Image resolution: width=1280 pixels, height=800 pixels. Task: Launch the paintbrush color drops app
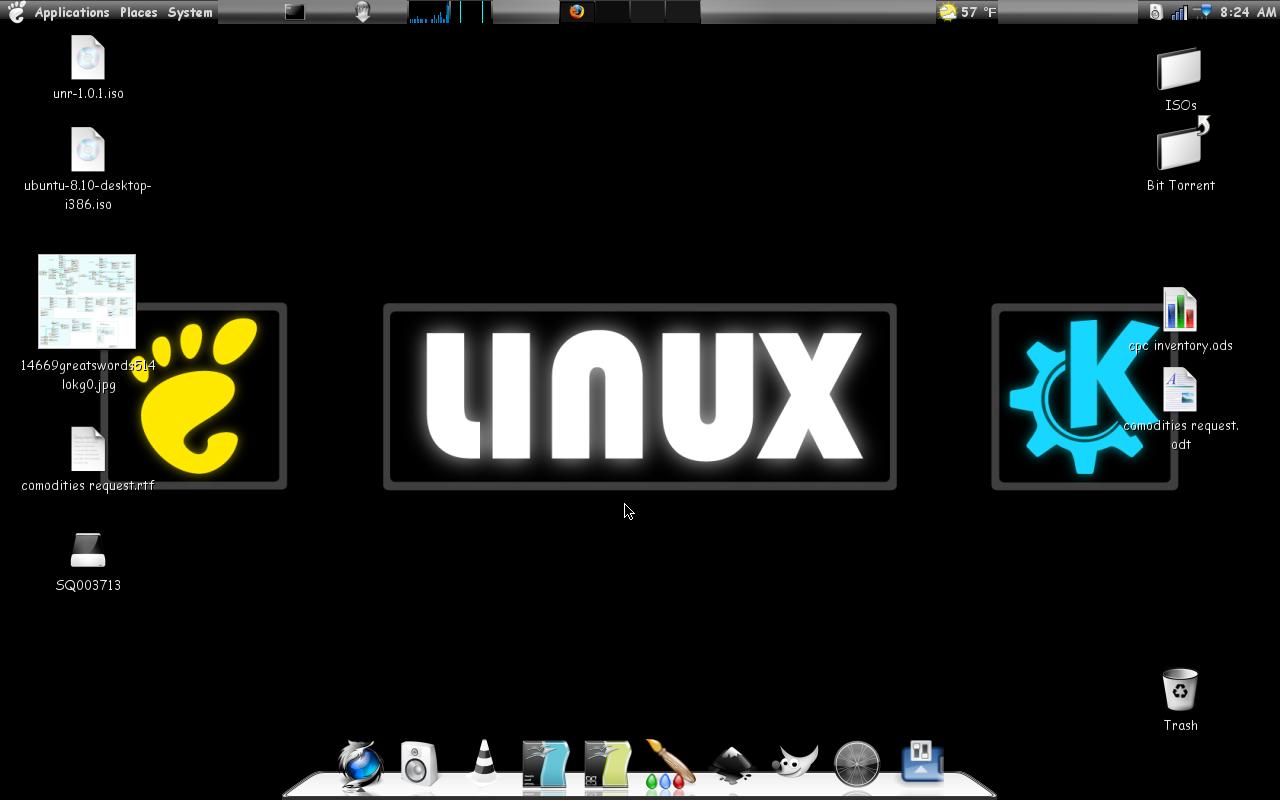(x=669, y=764)
